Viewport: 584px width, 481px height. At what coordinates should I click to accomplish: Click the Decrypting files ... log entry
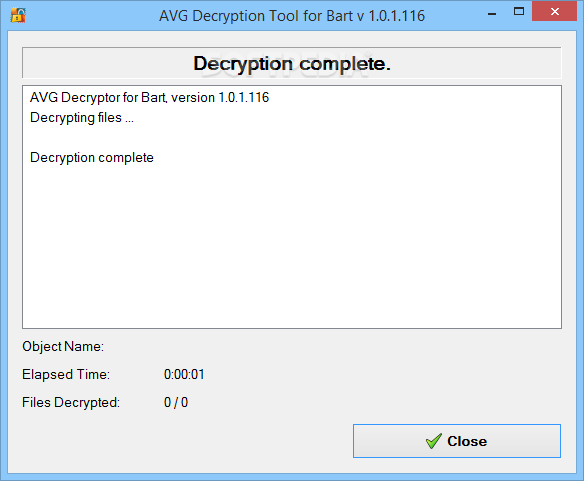[82, 118]
